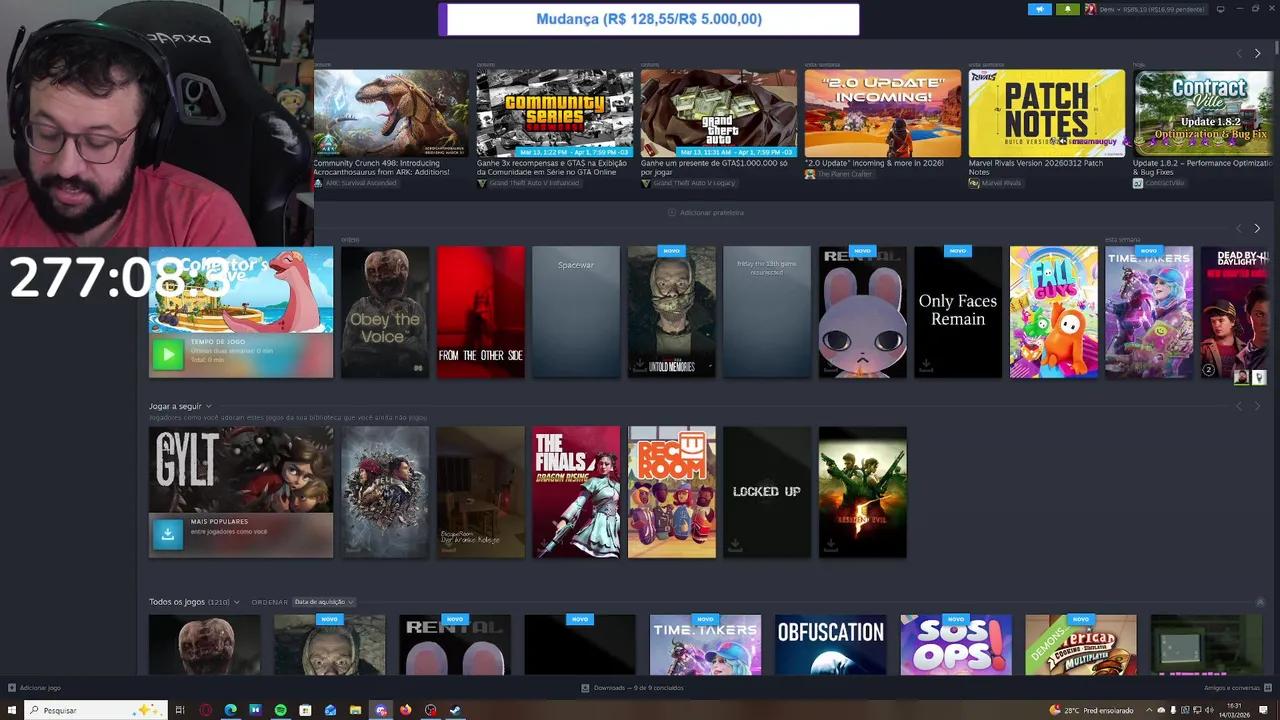Select Only Faces Remain game

tap(958, 312)
